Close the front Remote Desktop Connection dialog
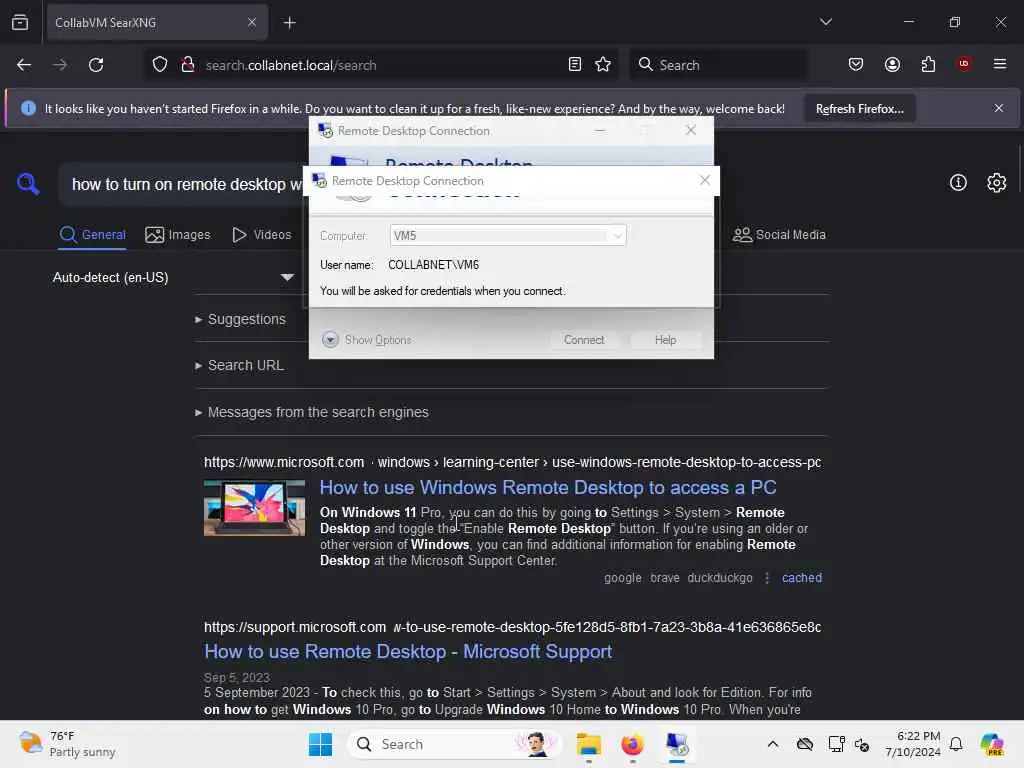 (704, 180)
